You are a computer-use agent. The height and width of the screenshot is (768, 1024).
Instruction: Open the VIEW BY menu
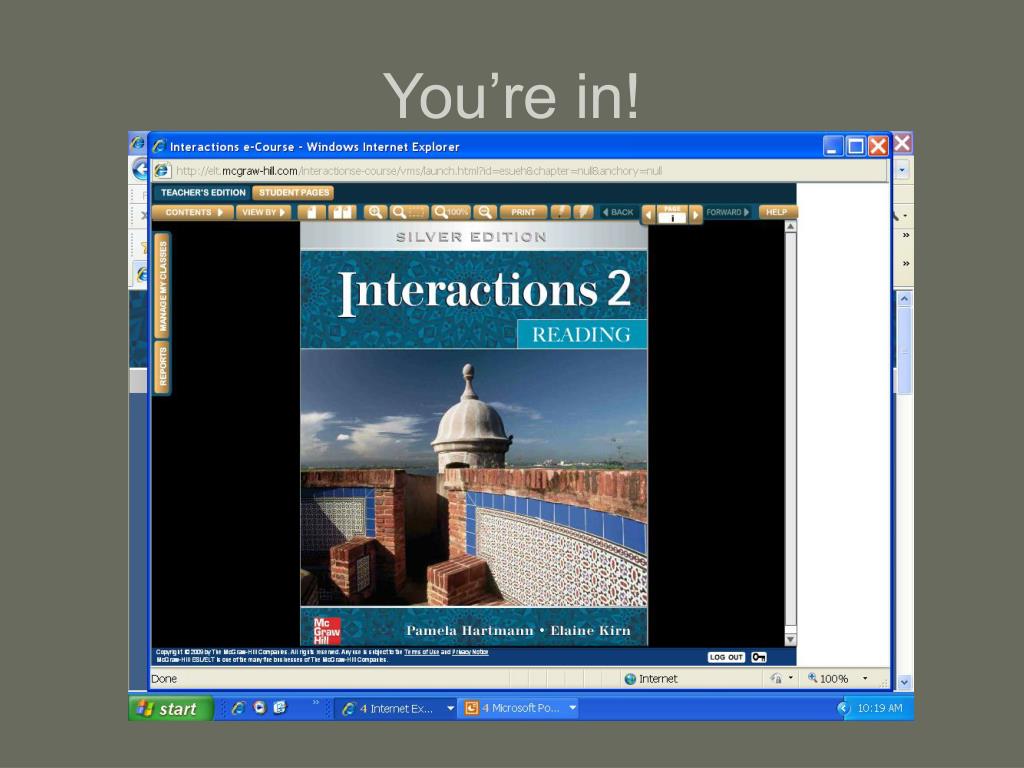tap(263, 212)
